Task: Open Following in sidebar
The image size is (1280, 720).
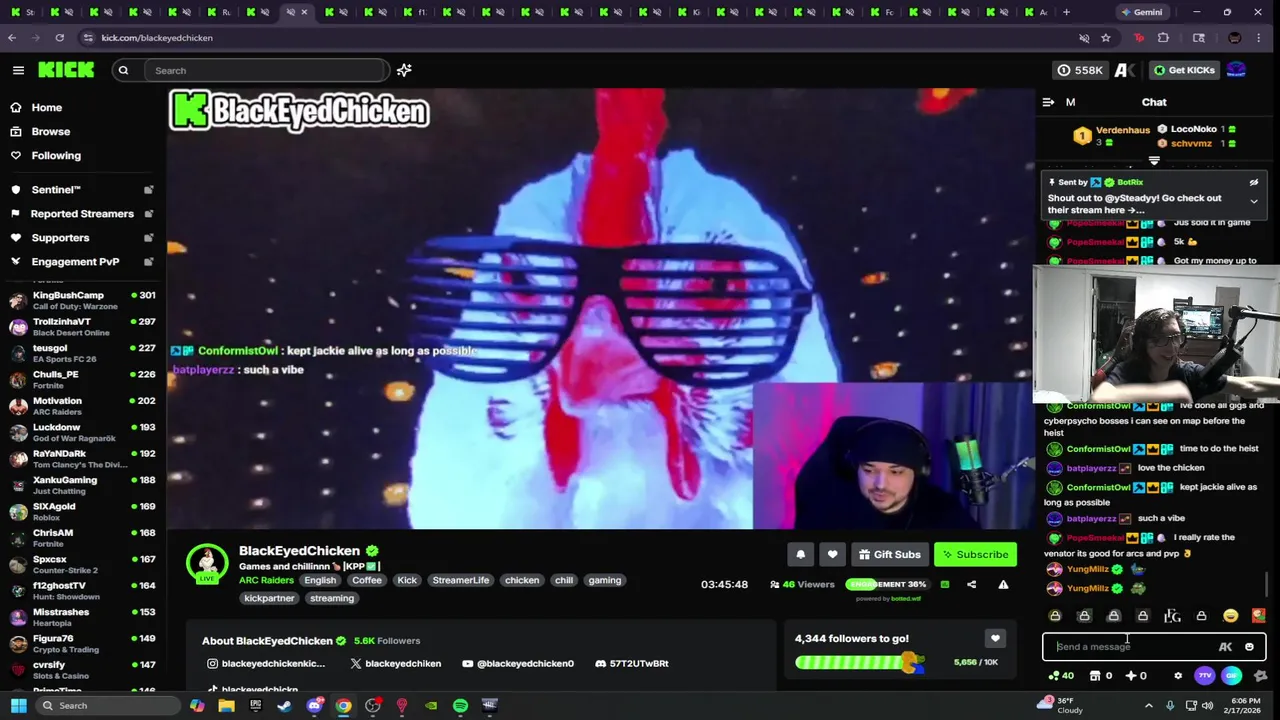Action: coord(56,156)
